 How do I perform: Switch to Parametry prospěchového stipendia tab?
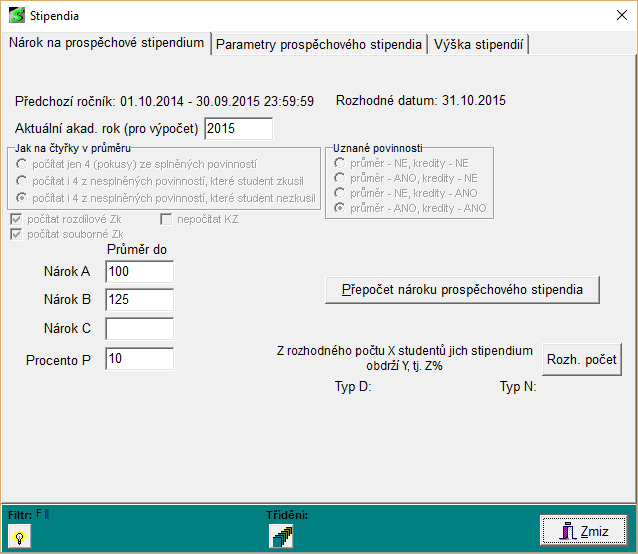coord(319,44)
